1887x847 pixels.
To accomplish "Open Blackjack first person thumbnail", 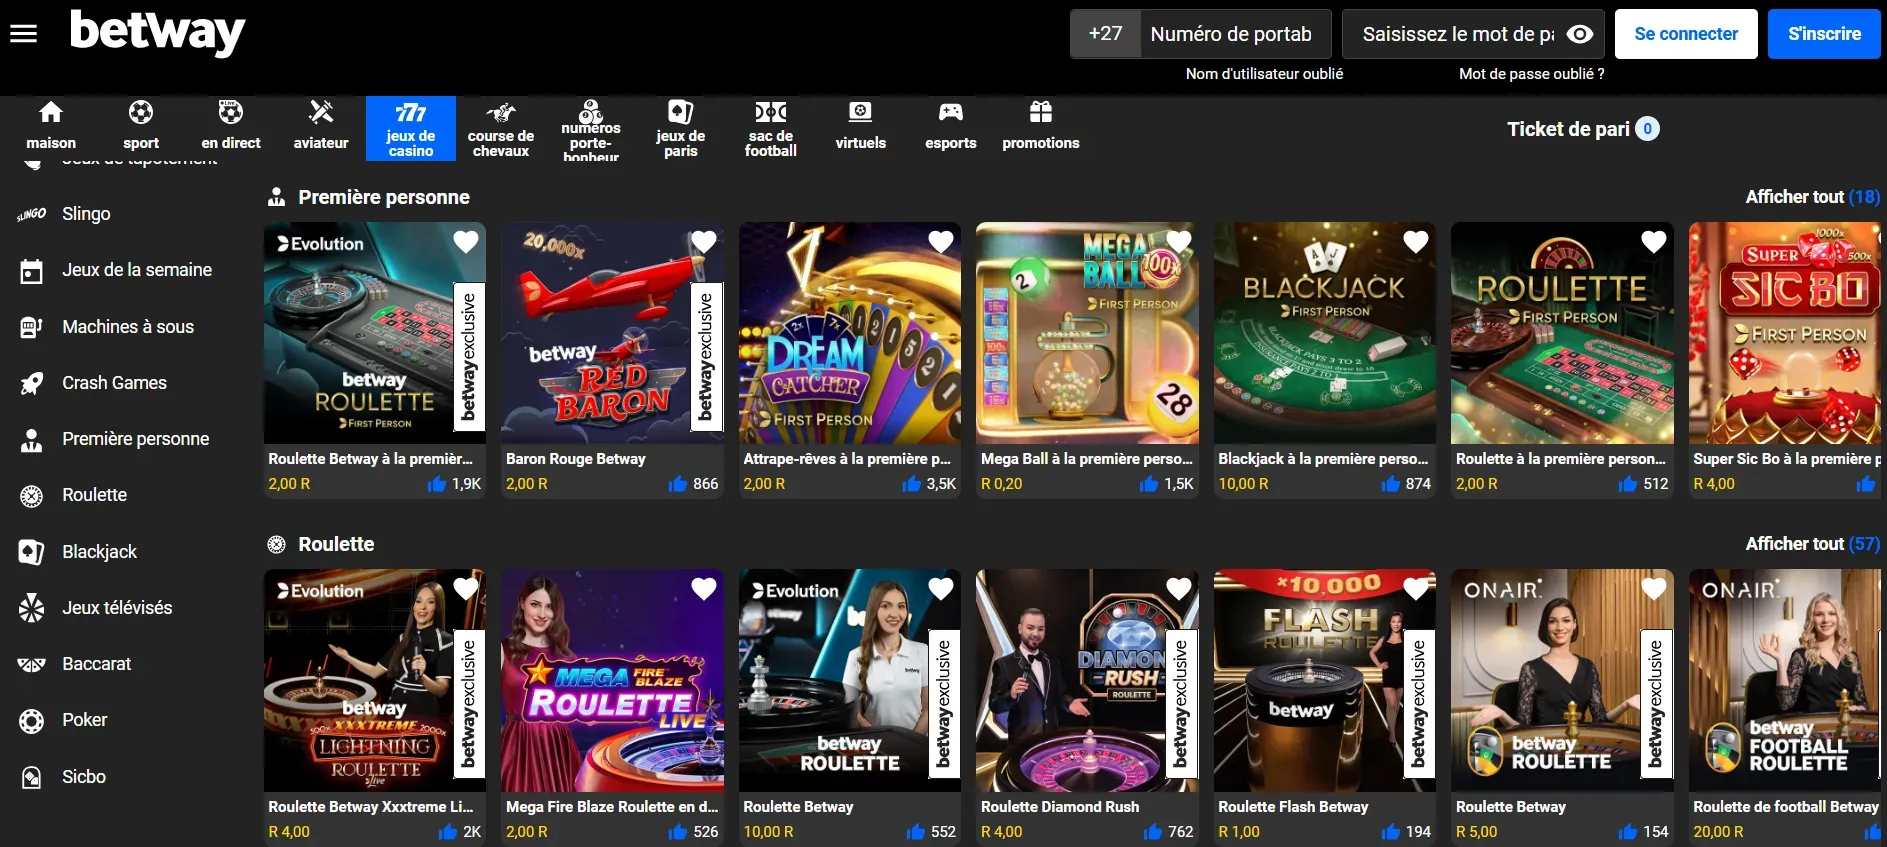I will click(x=1325, y=333).
